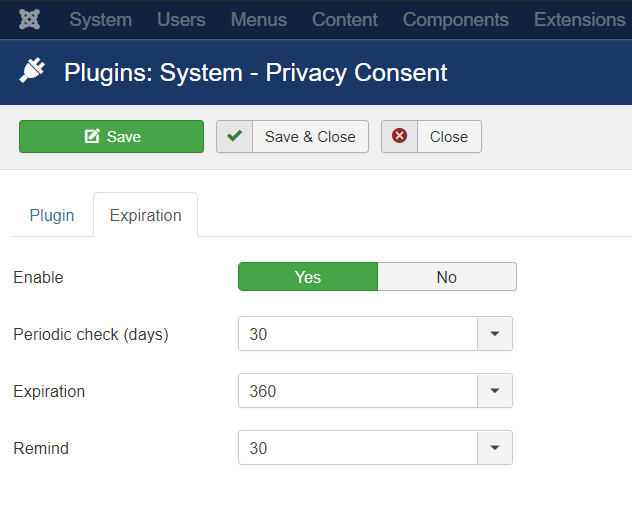The image size is (632, 513).
Task: Set Enable toggle to No
Action: click(446, 277)
